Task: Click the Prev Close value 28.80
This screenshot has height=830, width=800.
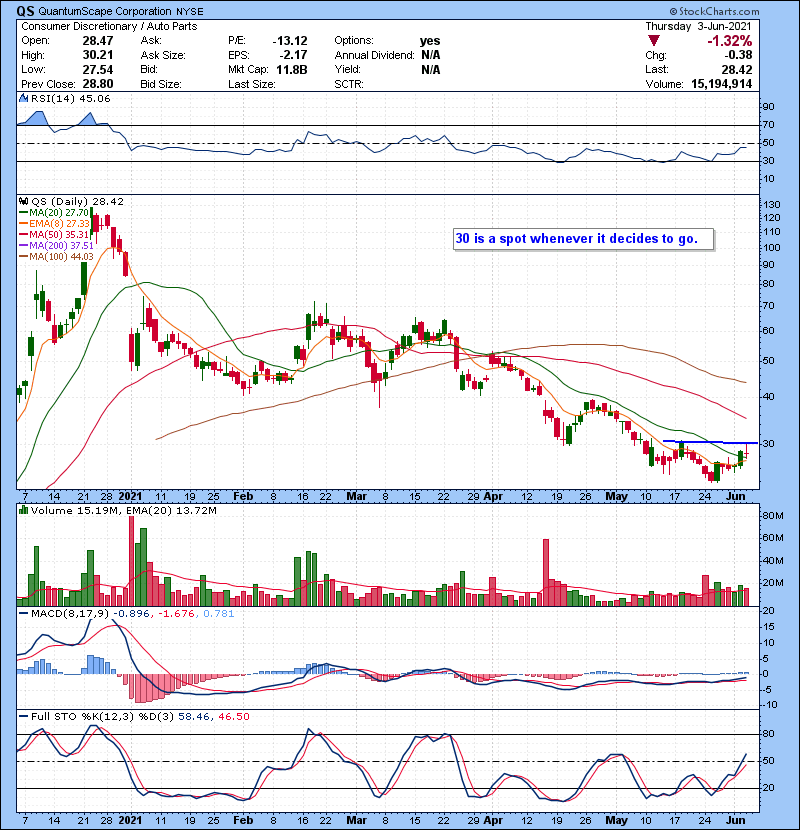Action: pyautogui.click(x=97, y=84)
